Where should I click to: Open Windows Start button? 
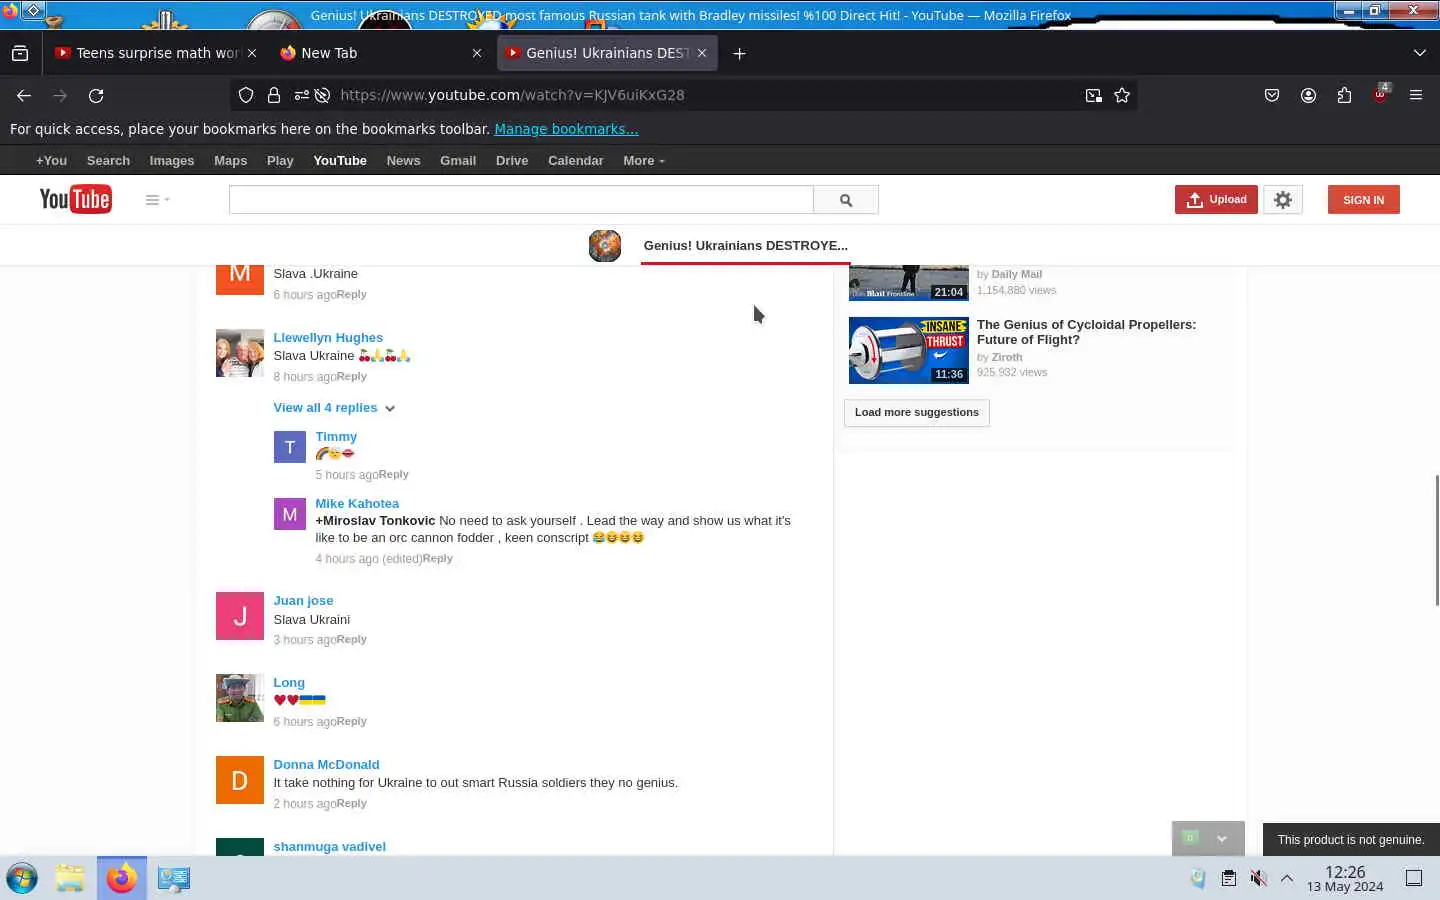(22, 878)
